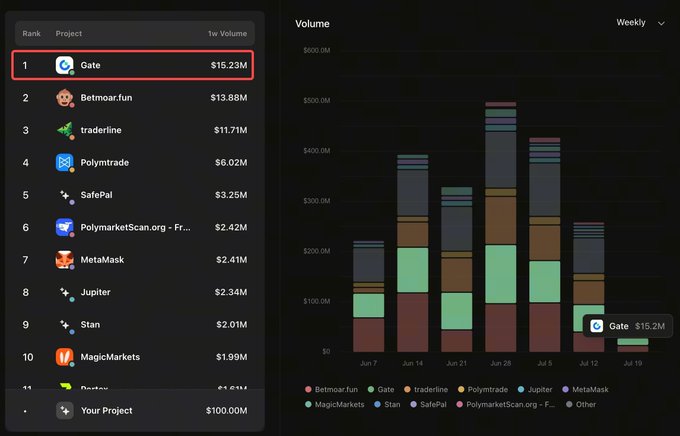
Task: Click the Jul 19 bar in chart
Action: click(633, 345)
